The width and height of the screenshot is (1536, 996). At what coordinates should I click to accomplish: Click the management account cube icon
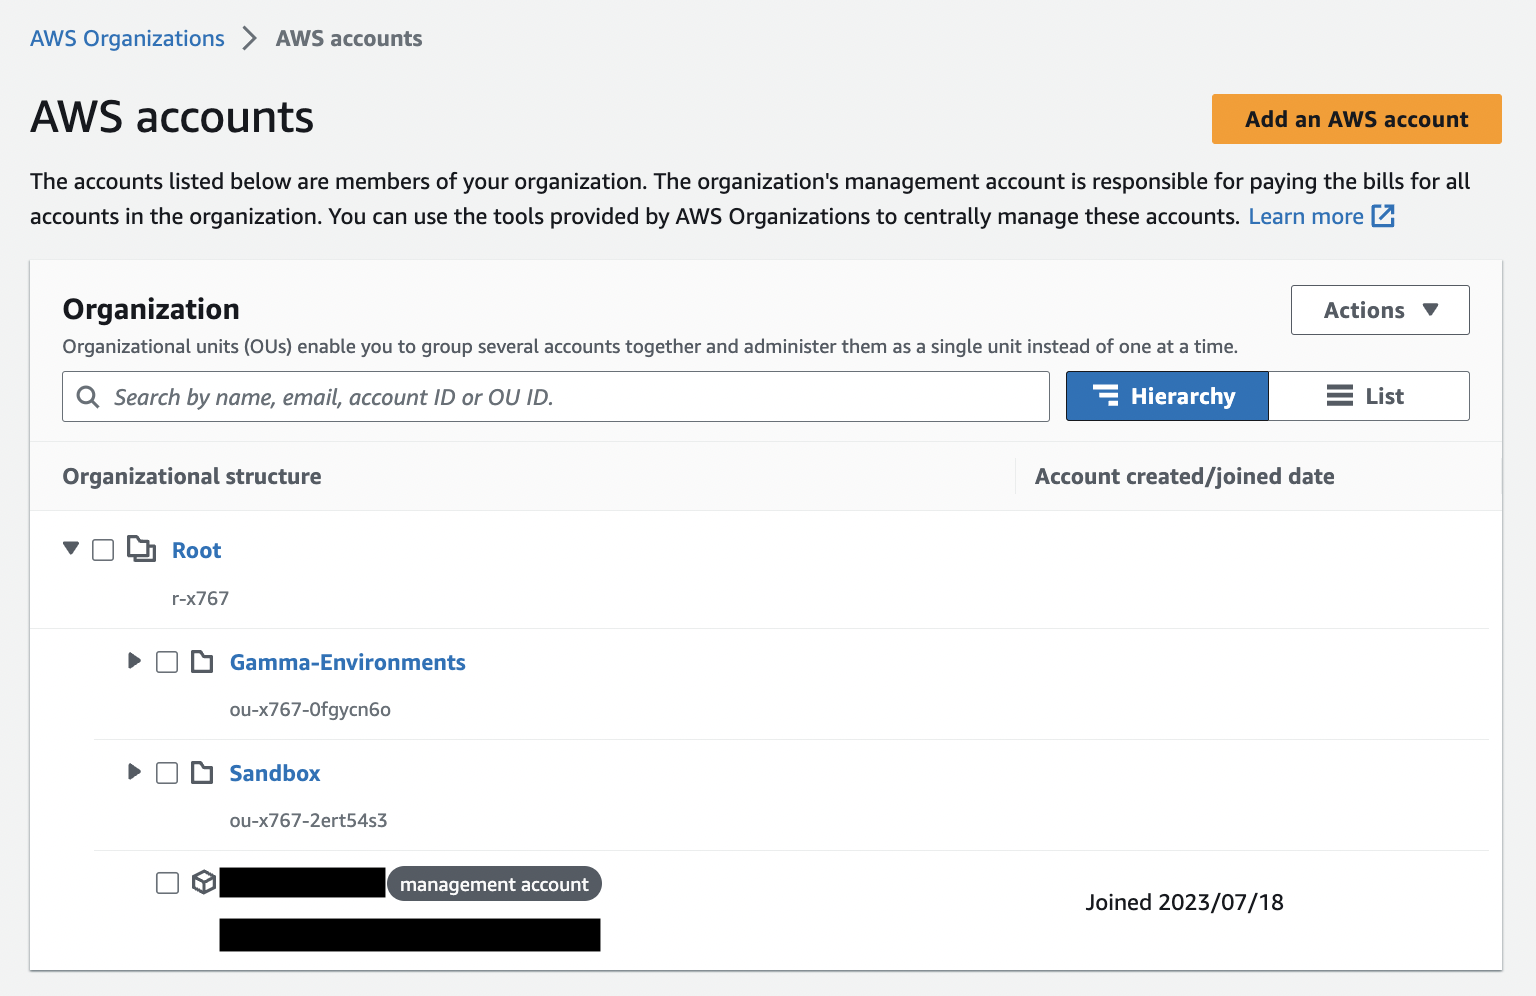(x=204, y=882)
